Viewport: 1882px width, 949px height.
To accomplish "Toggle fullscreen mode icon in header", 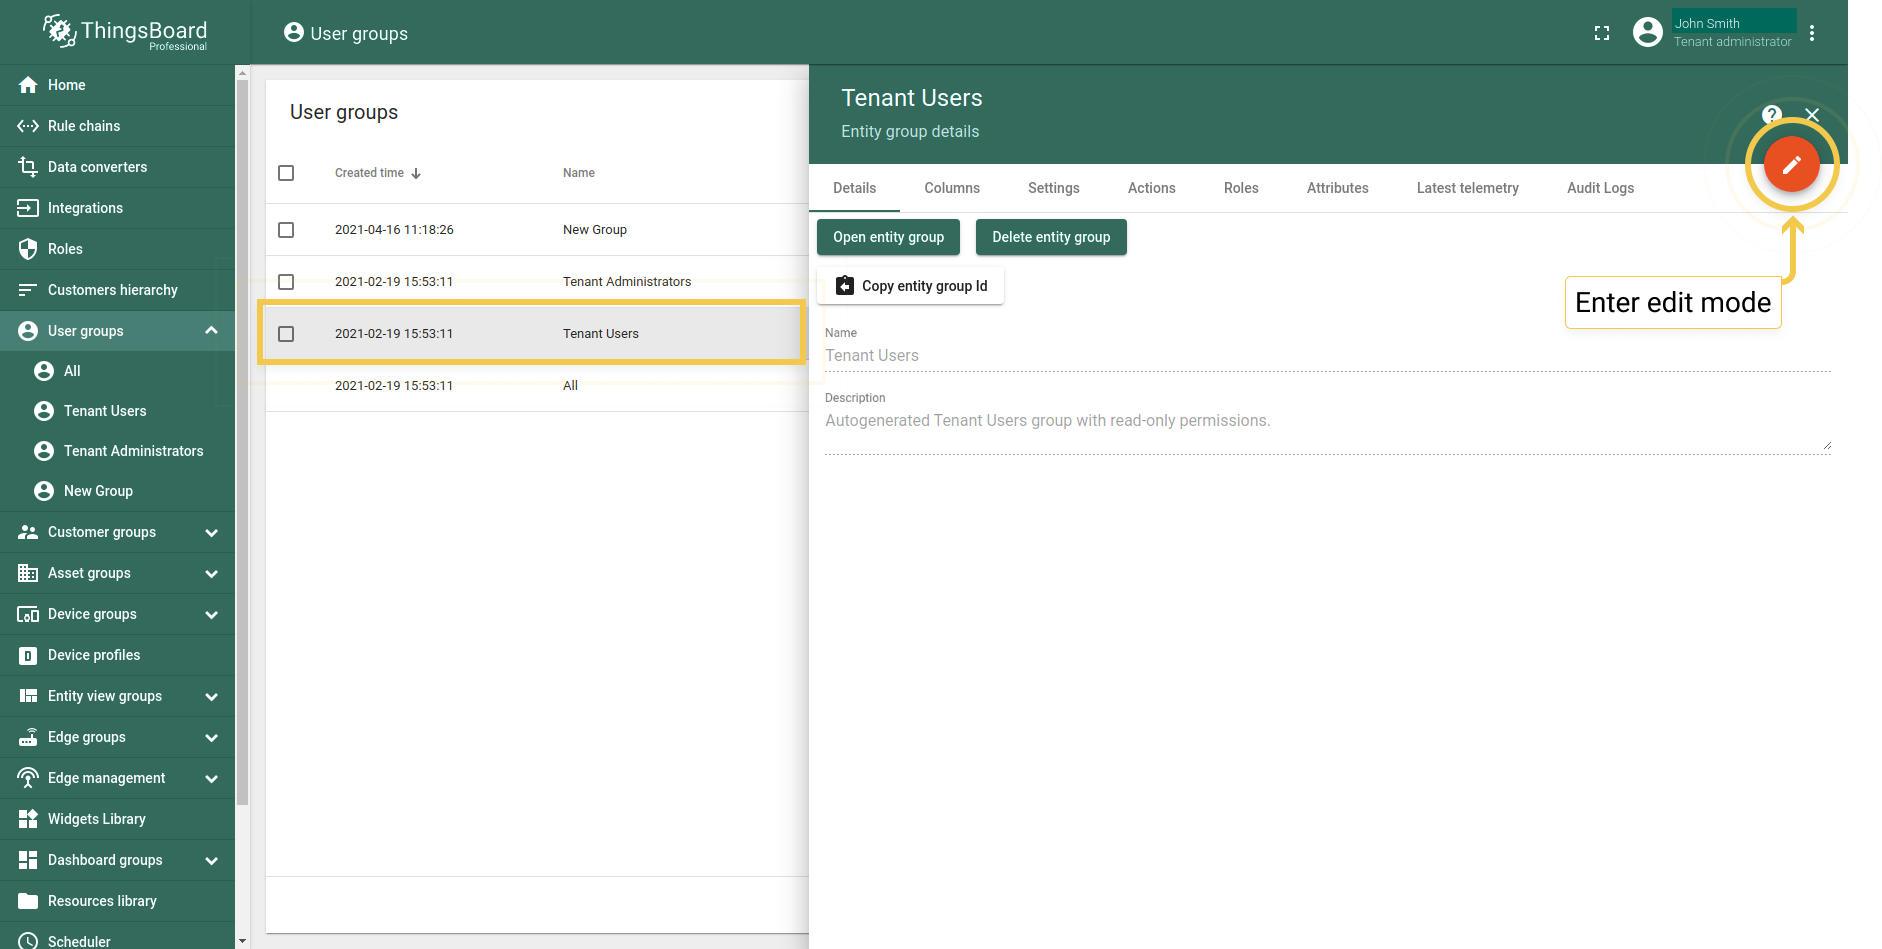I will pyautogui.click(x=1602, y=33).
